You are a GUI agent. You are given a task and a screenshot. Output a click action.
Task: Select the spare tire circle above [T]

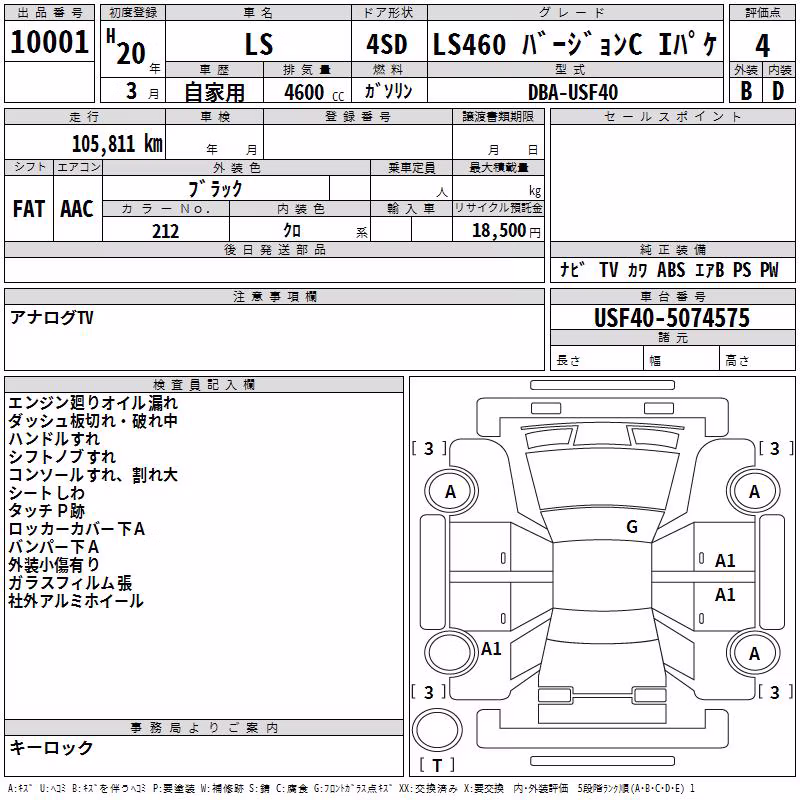coord(437,730)
